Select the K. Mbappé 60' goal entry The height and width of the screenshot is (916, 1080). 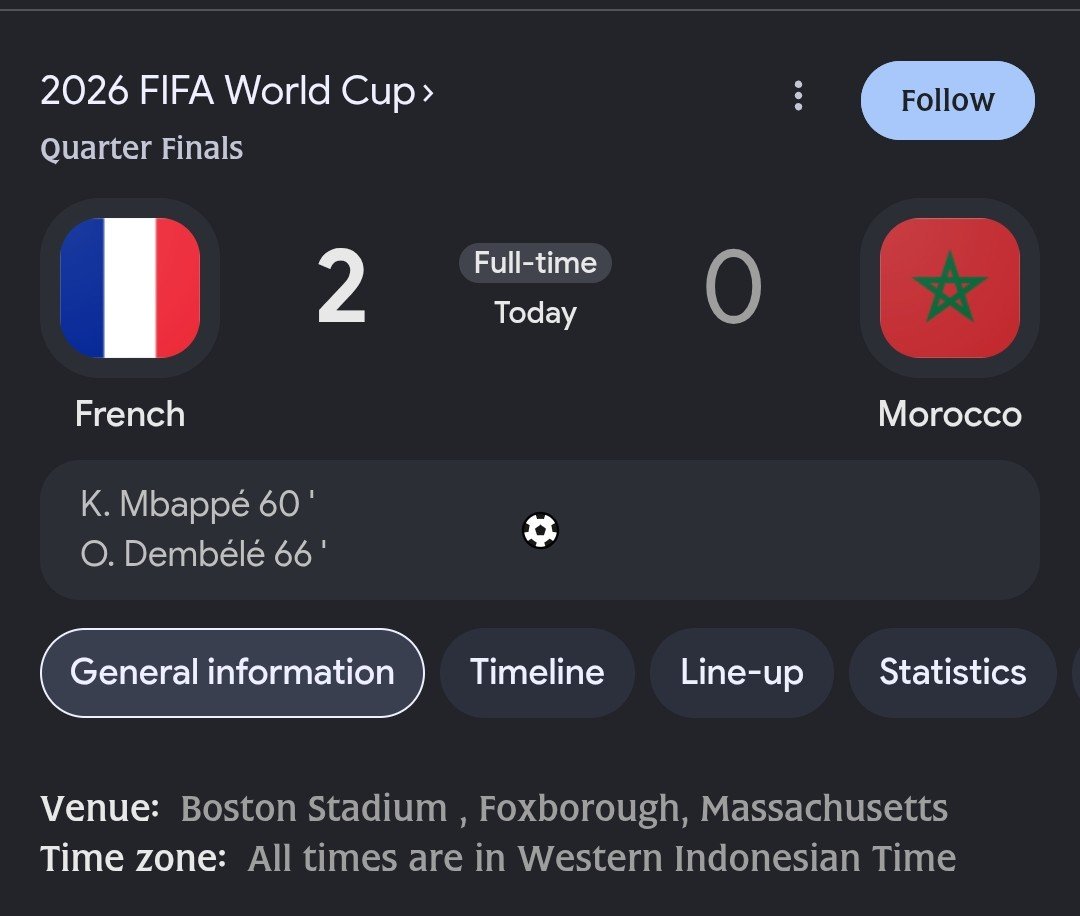[x=198, y=503]
